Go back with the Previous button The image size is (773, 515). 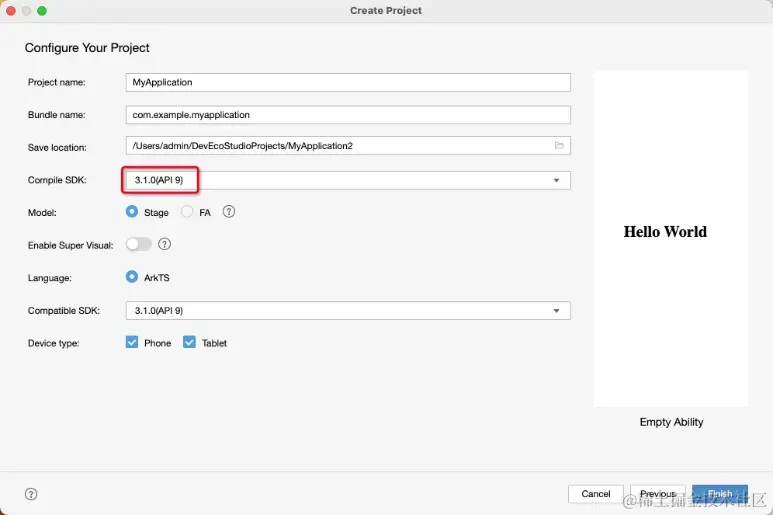pos(658,494)
